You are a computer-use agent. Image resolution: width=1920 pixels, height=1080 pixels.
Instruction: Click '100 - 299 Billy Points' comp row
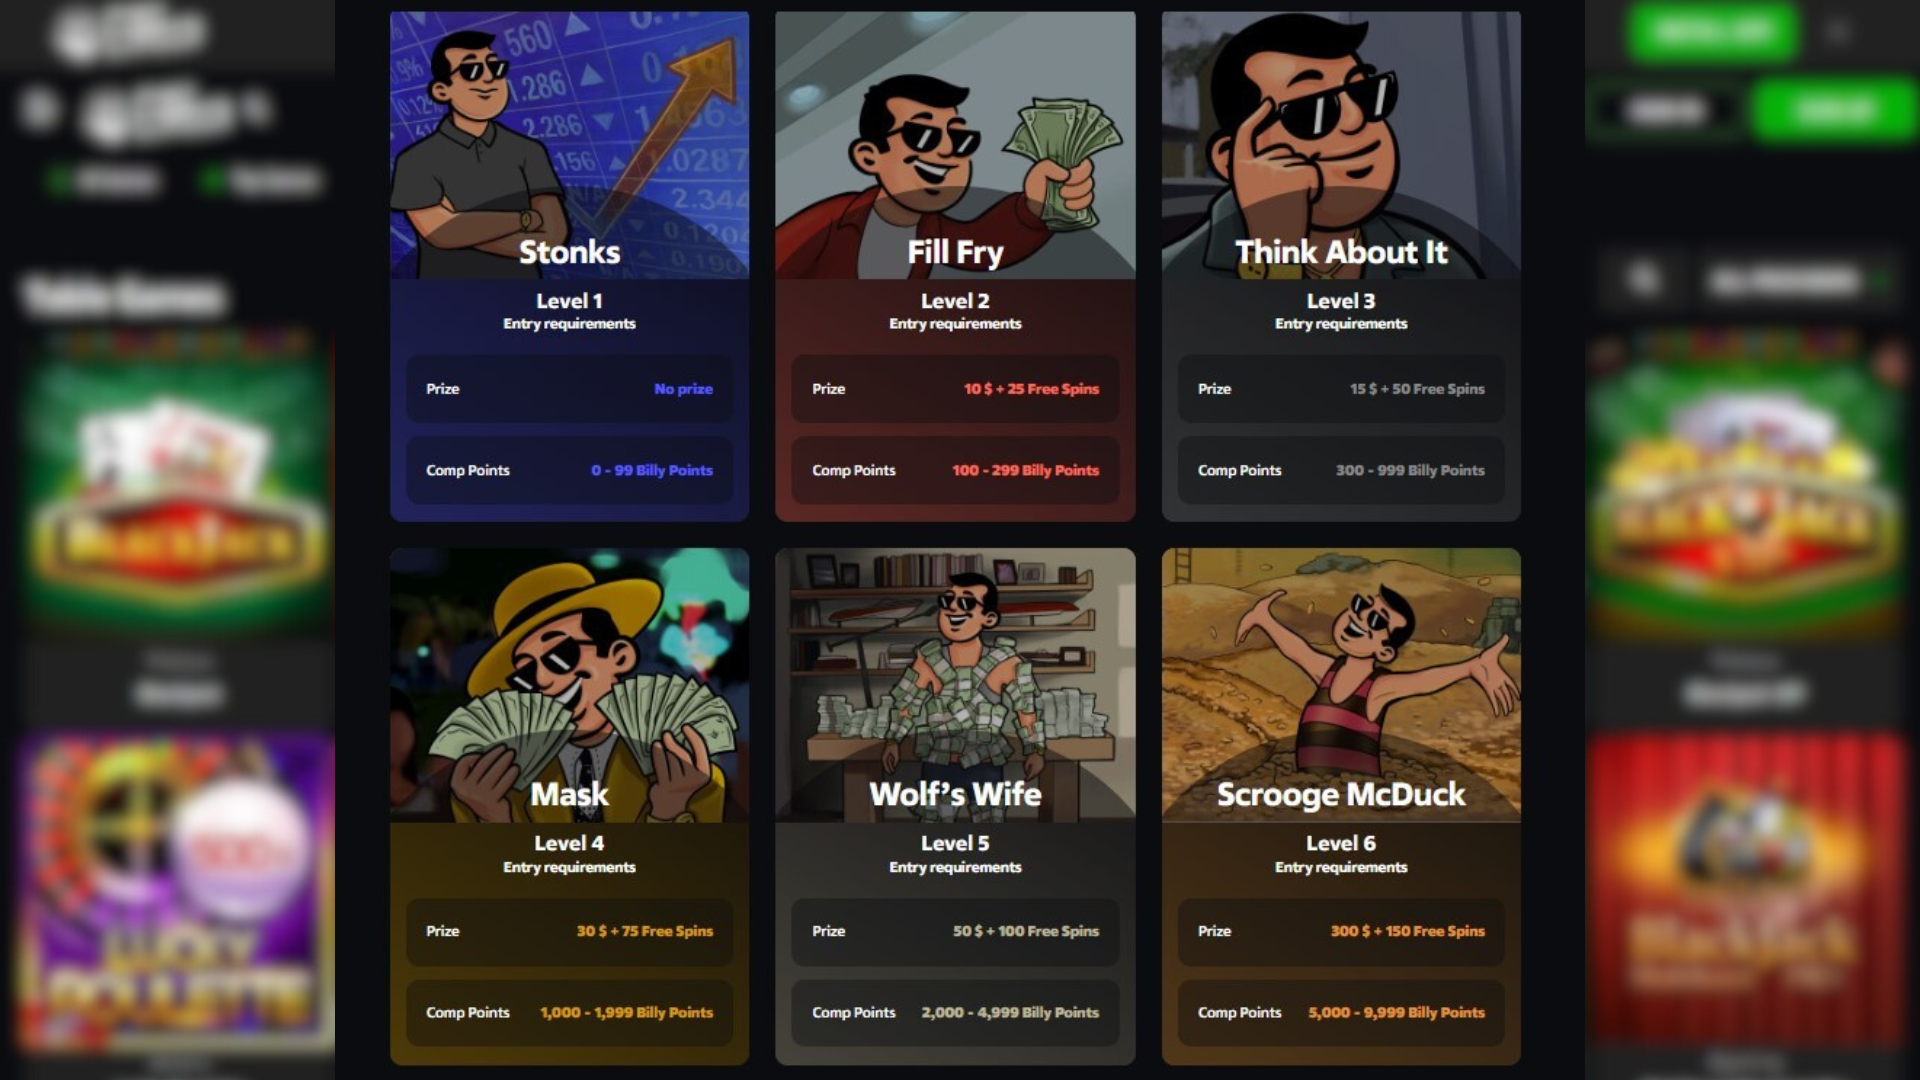955,470
